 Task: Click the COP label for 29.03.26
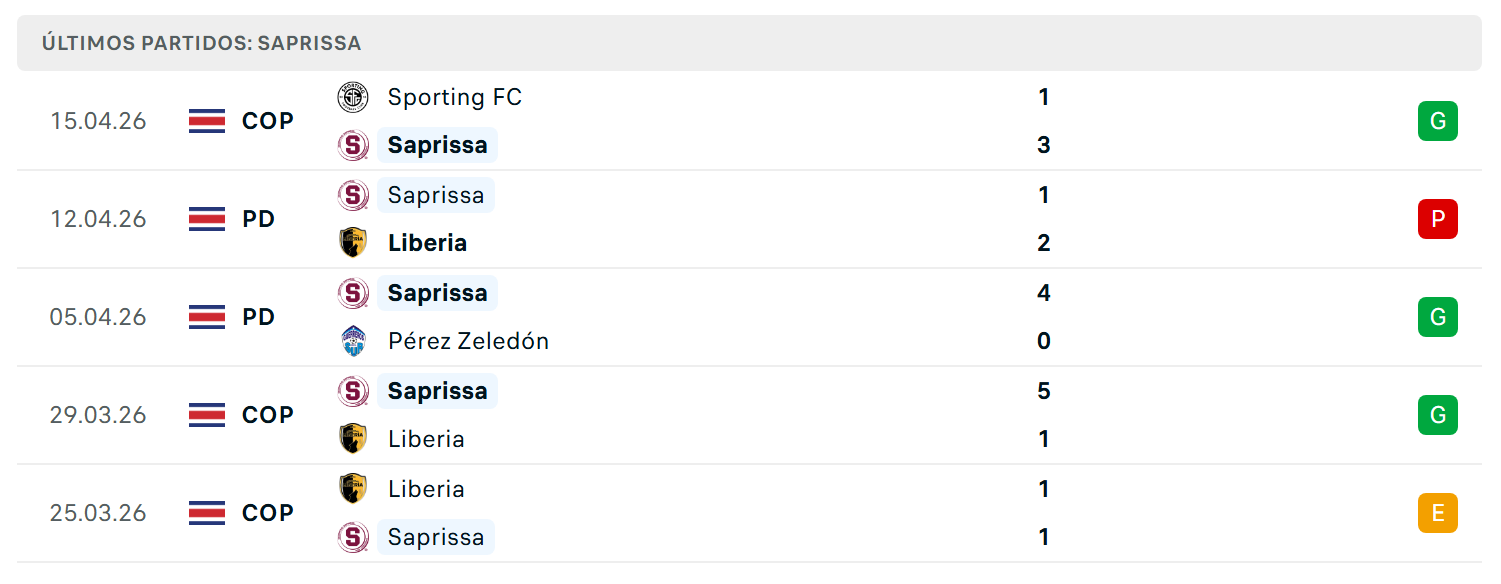coord(268,415)
